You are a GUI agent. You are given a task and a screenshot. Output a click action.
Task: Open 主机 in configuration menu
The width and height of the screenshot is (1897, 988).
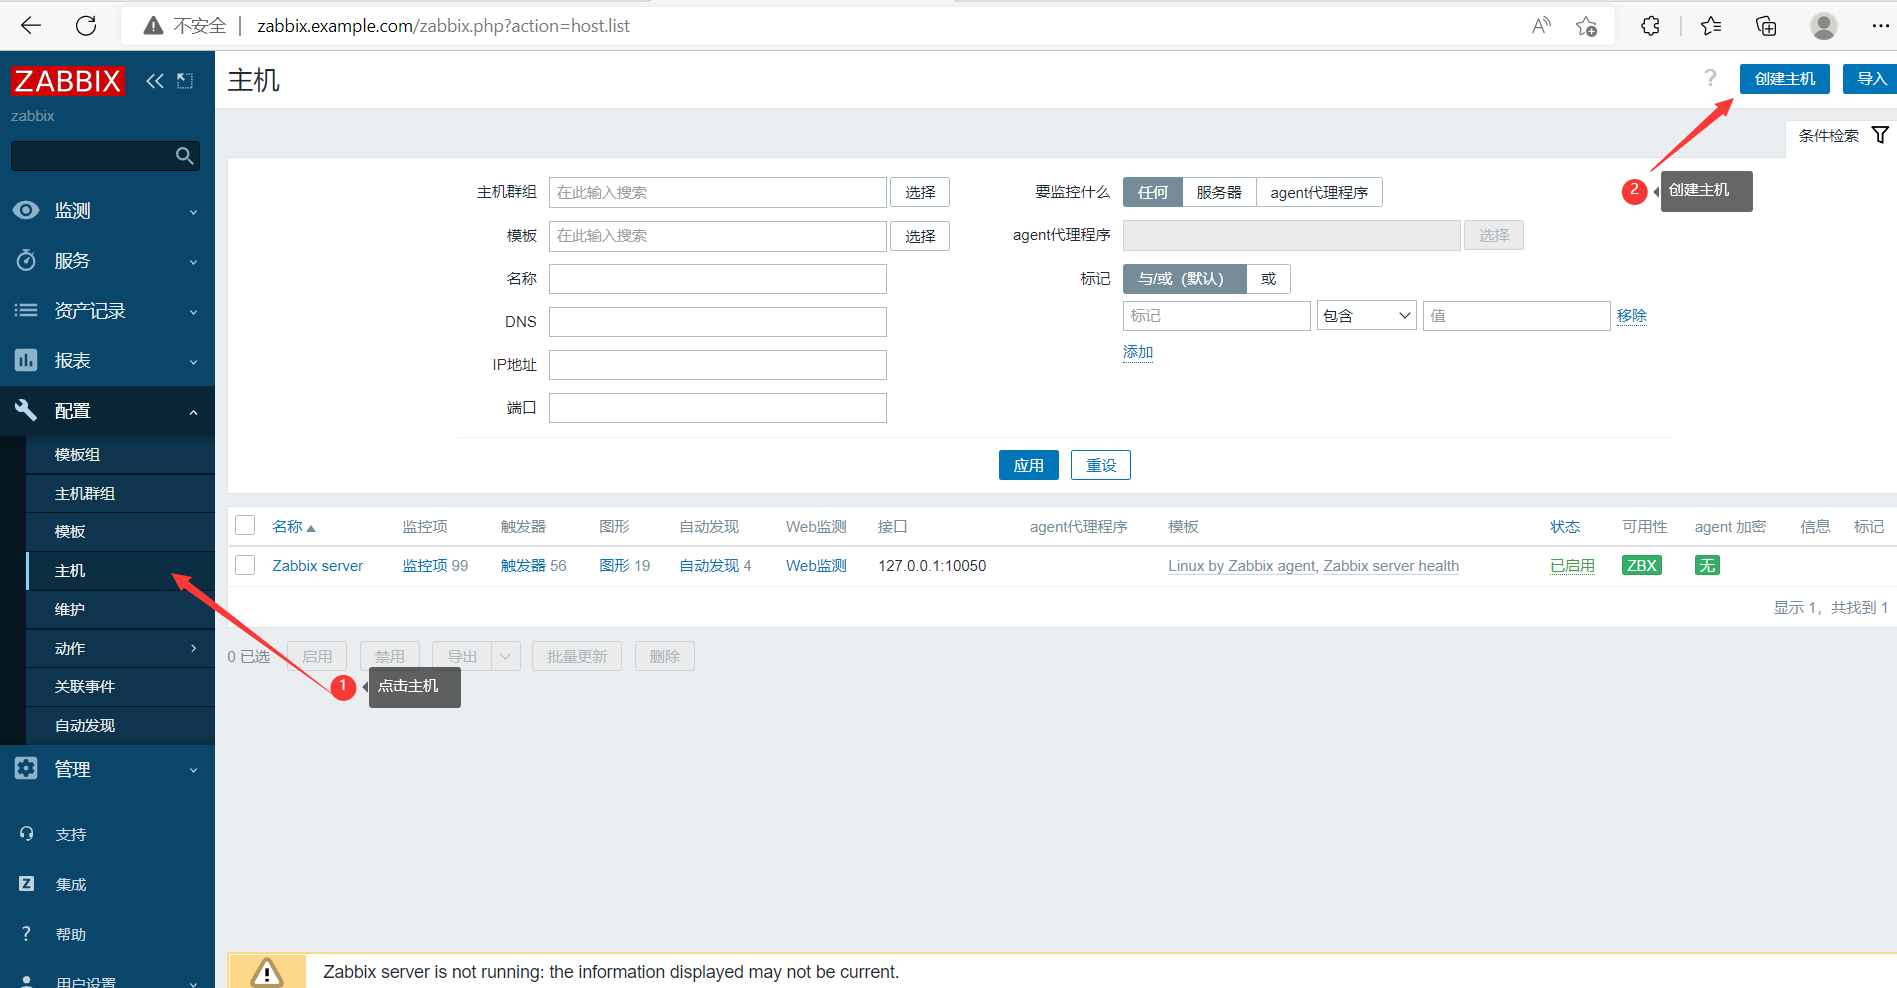coord(120,571)
